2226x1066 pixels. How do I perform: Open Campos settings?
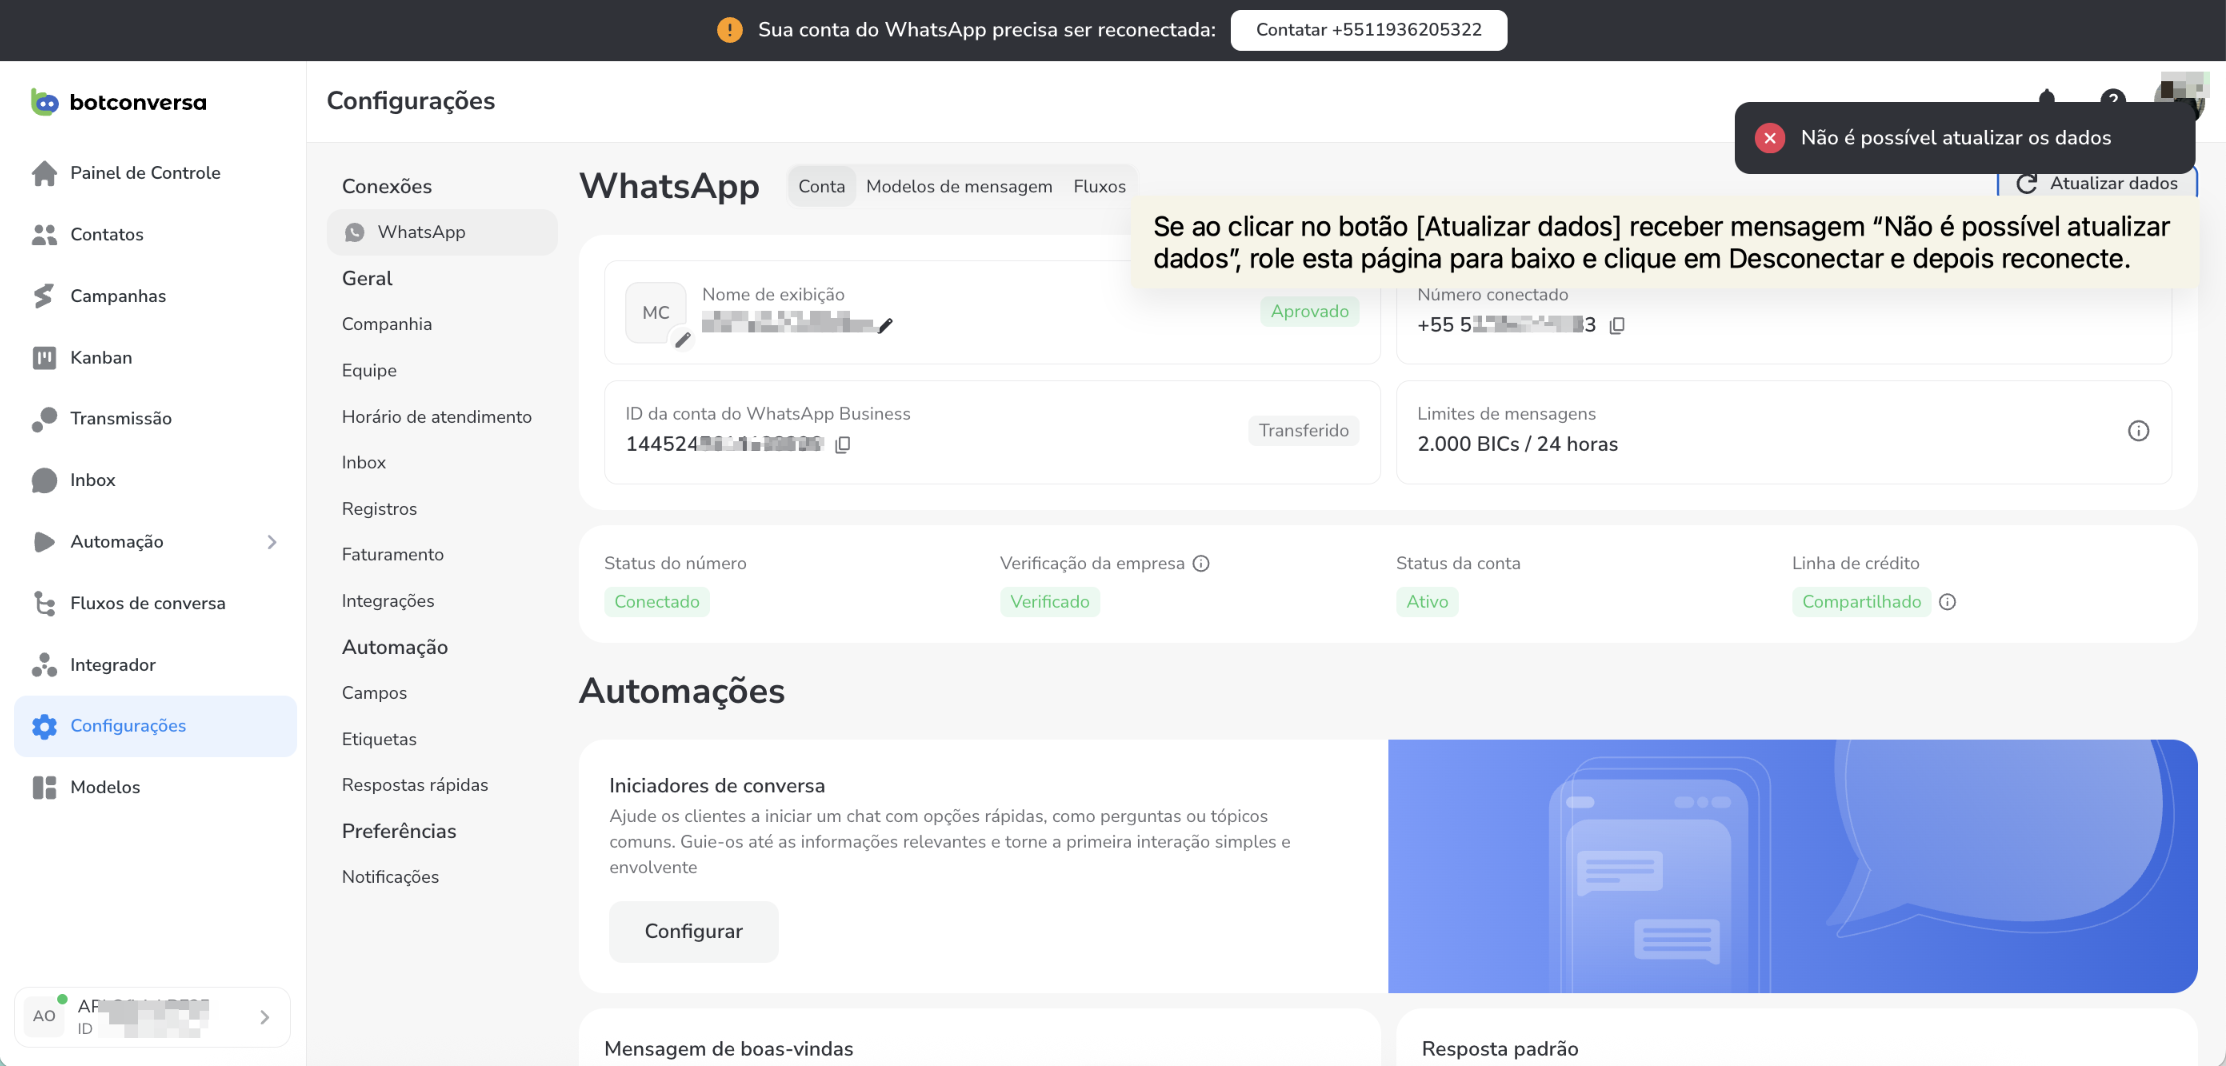[374, 693]
